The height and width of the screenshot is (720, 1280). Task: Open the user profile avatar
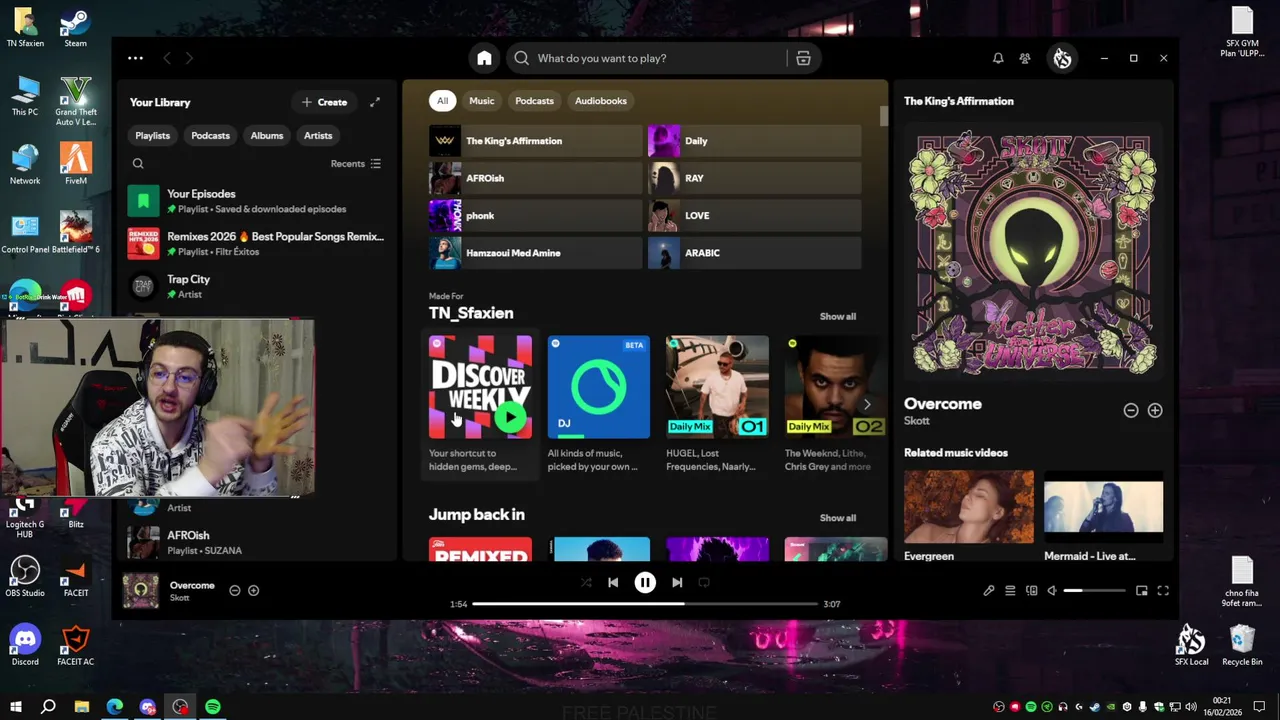[1062, 58]
